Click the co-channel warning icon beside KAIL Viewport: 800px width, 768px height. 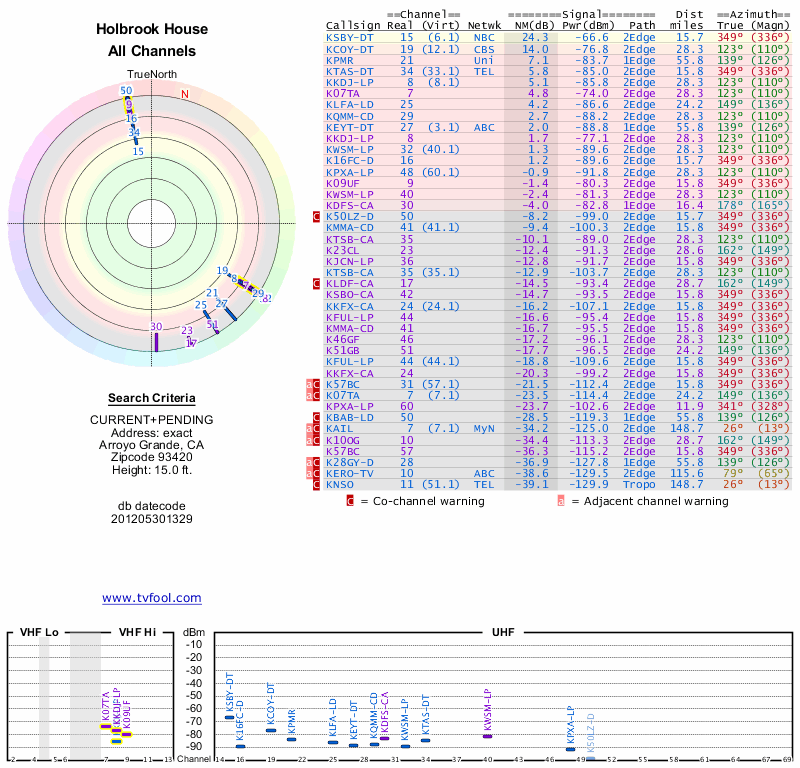point(317,428)
